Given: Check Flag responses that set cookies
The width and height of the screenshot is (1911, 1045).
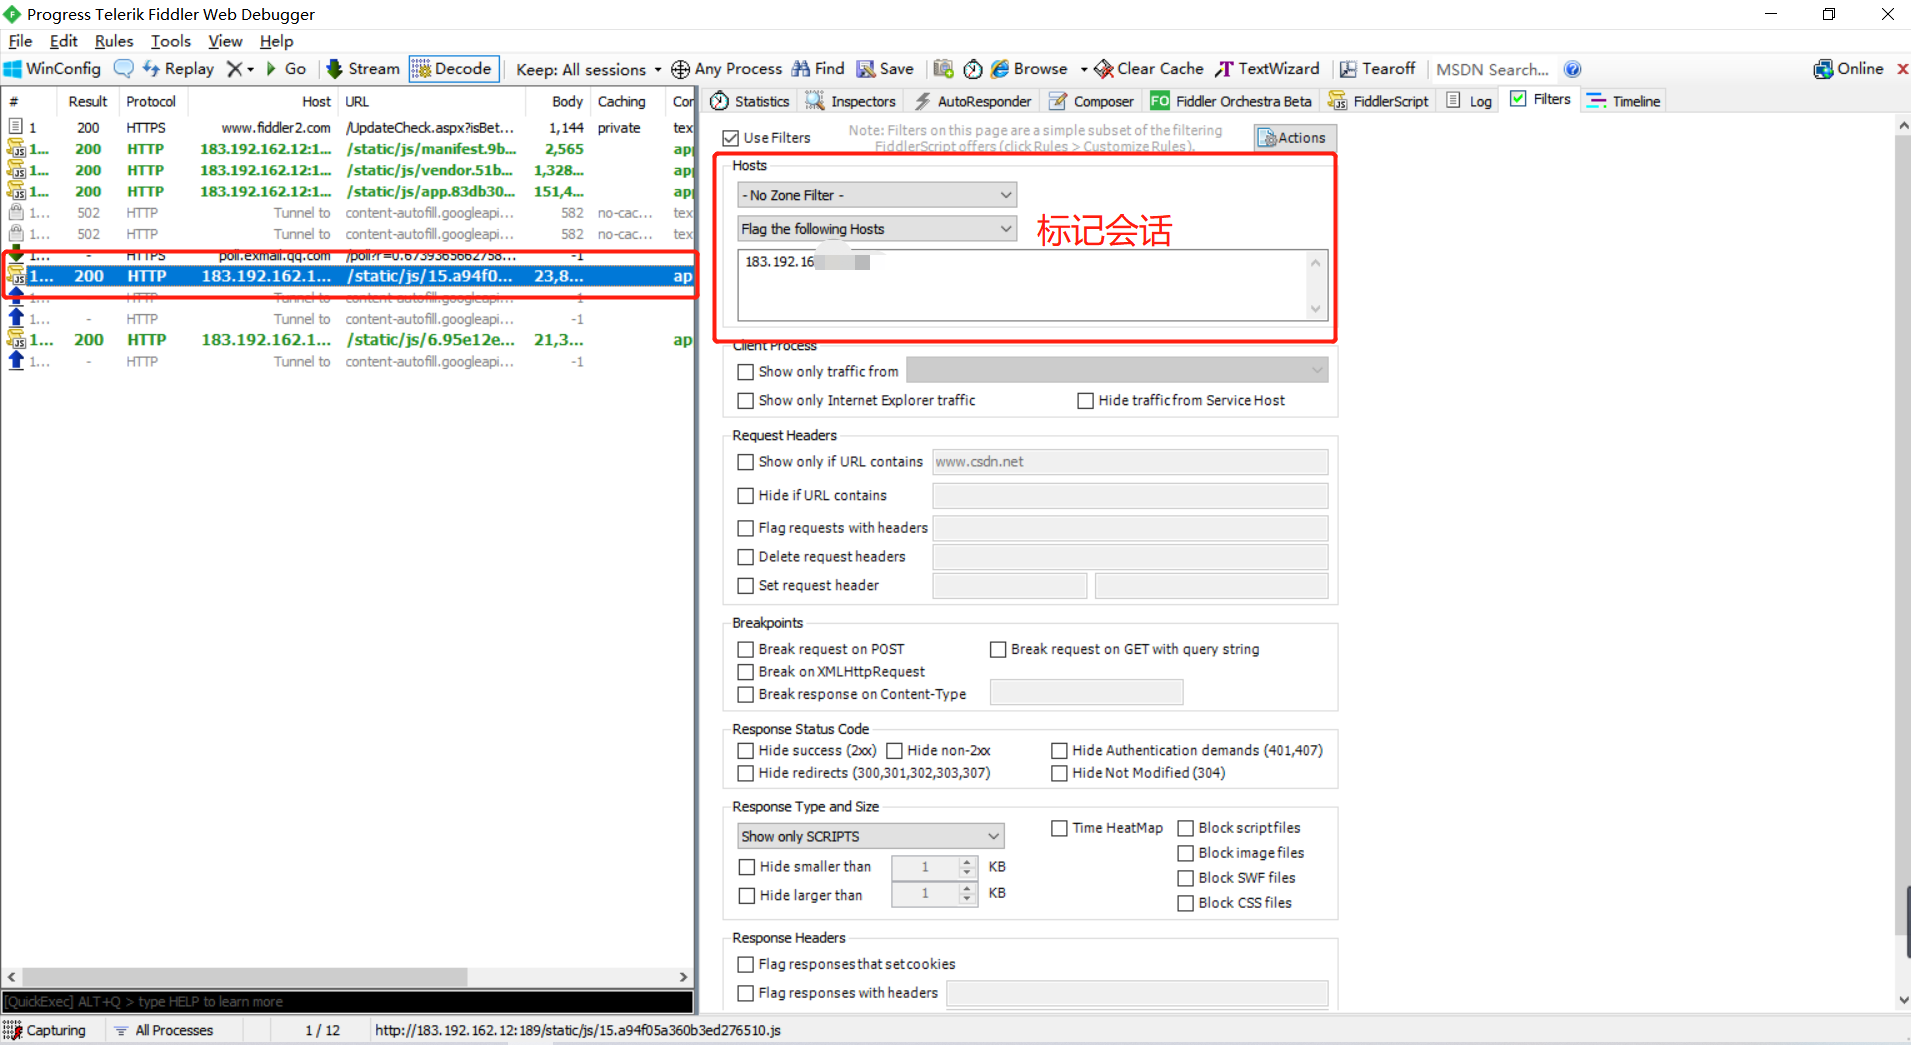Looking at the screenshot, I should [x=744, y=963].
